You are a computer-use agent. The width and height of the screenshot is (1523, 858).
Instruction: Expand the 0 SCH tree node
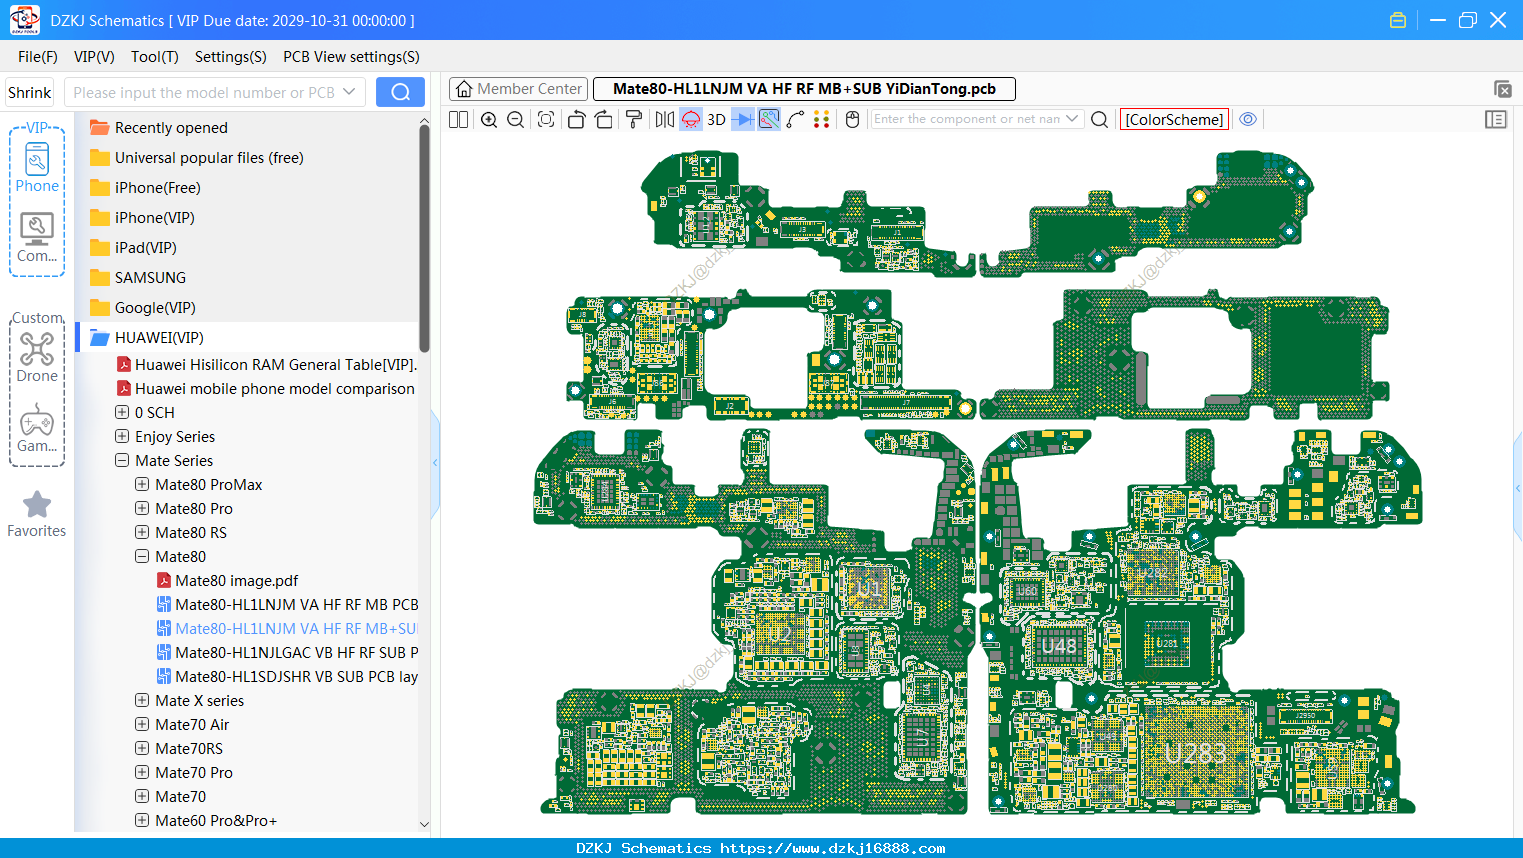coord(122,412)
